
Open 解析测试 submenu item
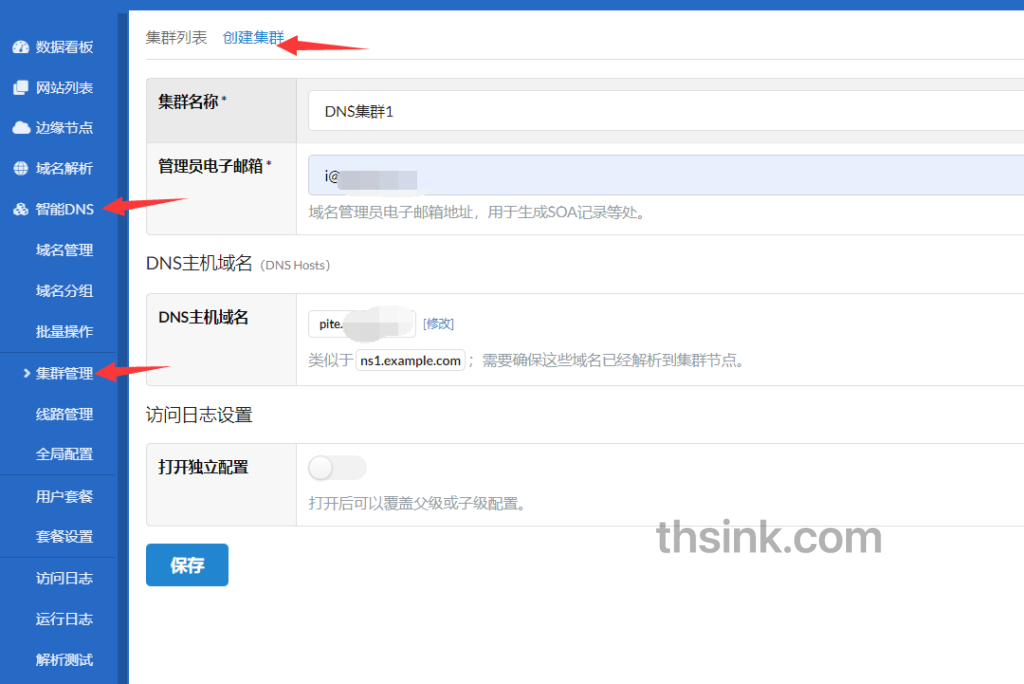click(64, 660)
